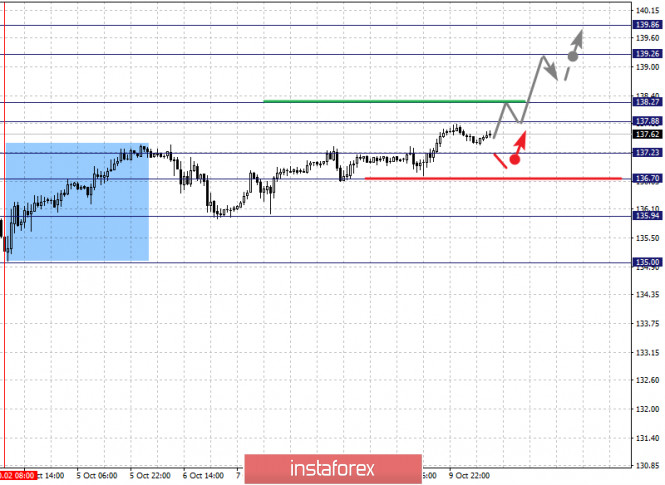The height and width of the screenshot is (485, 665).
Task: Click the 137.88 price level label
Action: pos(647,122)
